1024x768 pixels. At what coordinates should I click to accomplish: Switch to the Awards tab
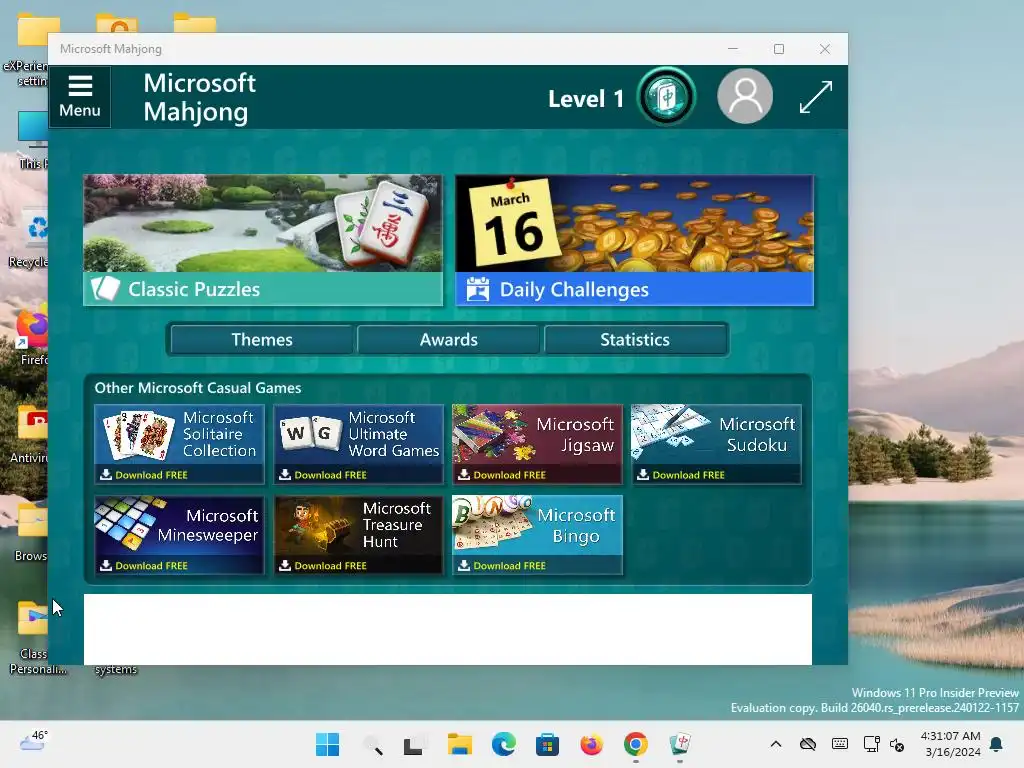(449, 340)
